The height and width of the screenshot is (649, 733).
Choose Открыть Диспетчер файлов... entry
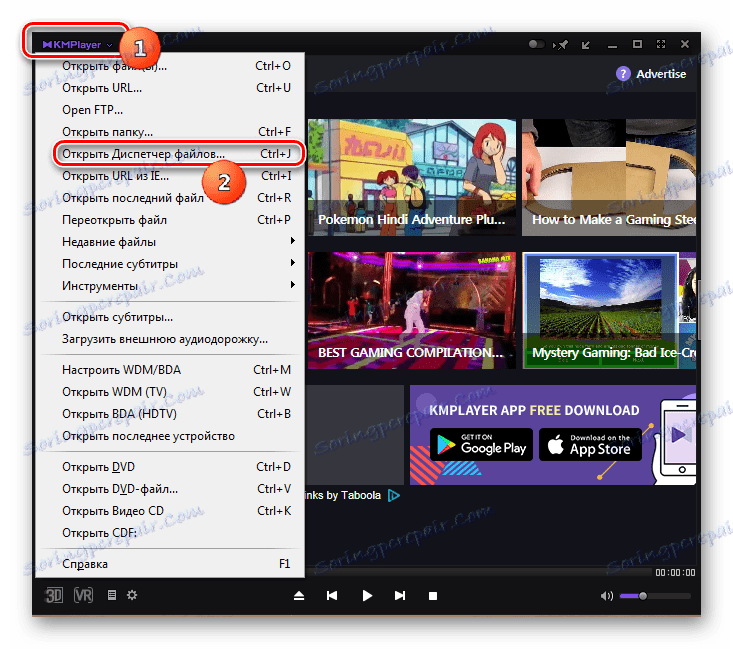(170, 154)
